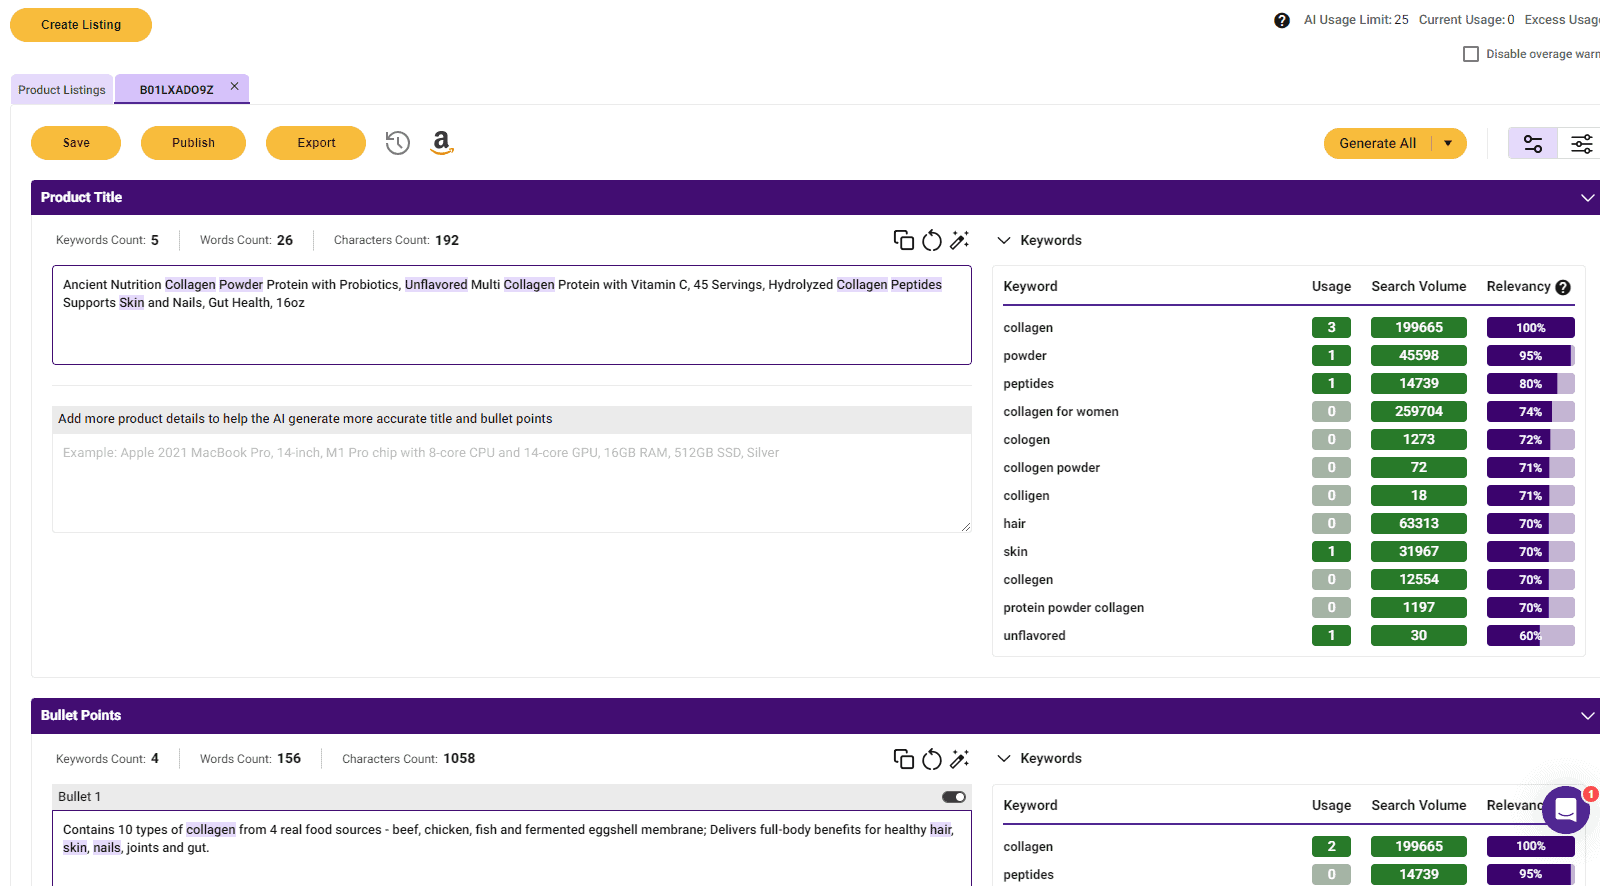This screenshot has width=1600, height=886.
Task: Open the Generate All dropdown arrow
Action: [x=1448, y=144]
